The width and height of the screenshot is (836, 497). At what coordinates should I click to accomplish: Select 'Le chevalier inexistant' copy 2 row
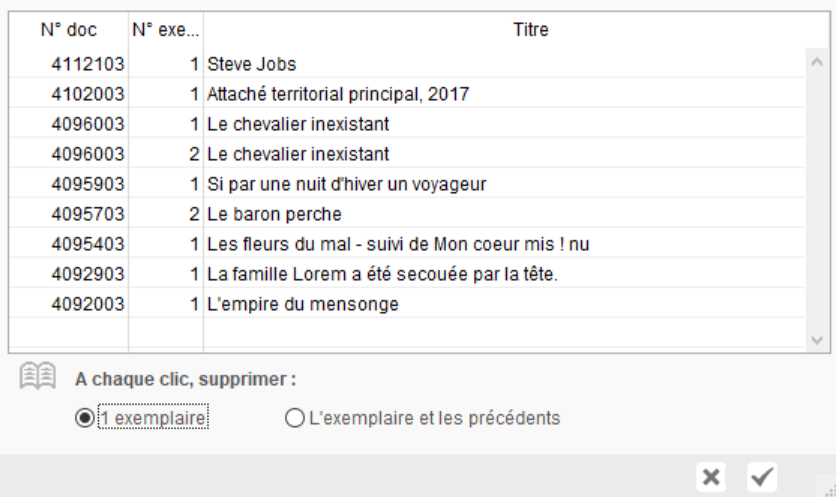[x=407, y=154]
